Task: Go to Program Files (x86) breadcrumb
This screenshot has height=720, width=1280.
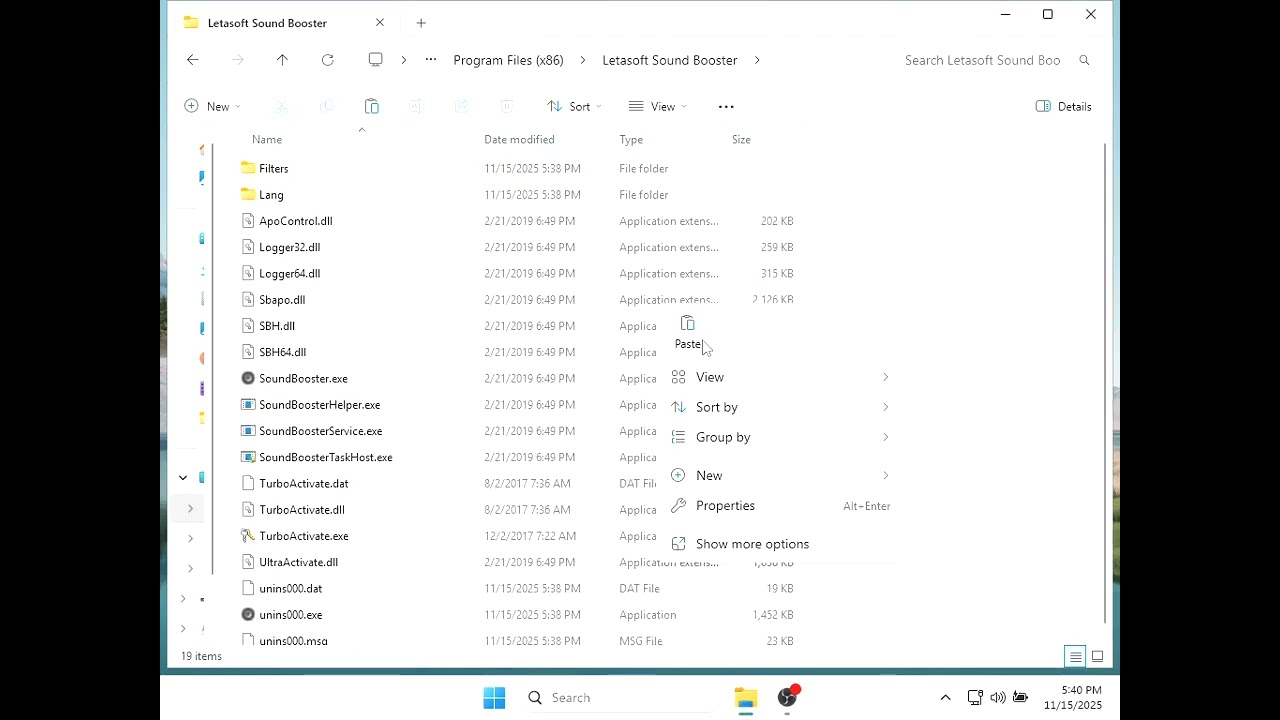Action: click(x=508, y=60)
